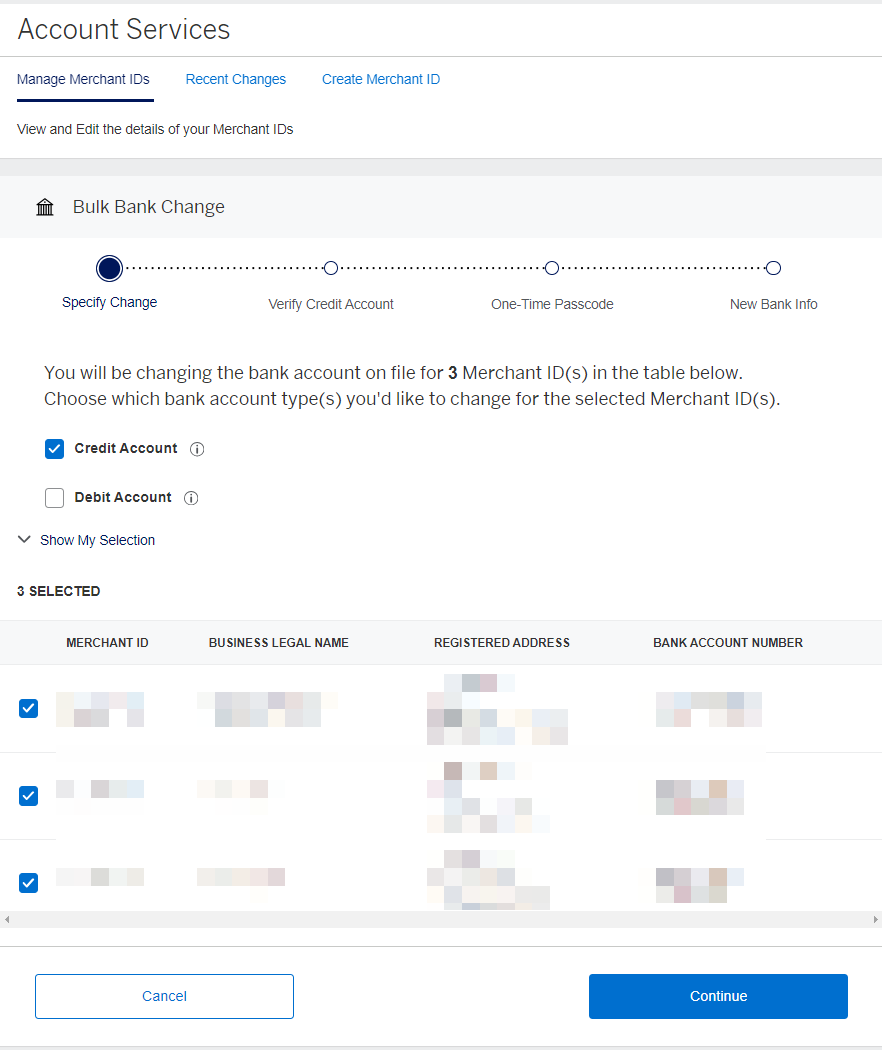Uncheck the last merchant row checkbox
This screenshot has width=882, height=1050.
click(x=28, y=882)
